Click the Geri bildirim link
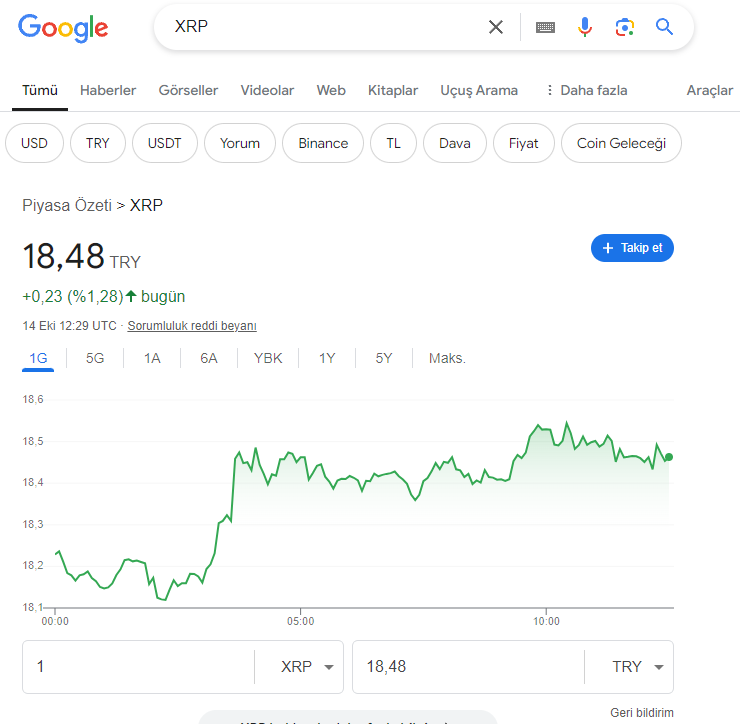Viewport: 740px width, 724px height. 642,713
